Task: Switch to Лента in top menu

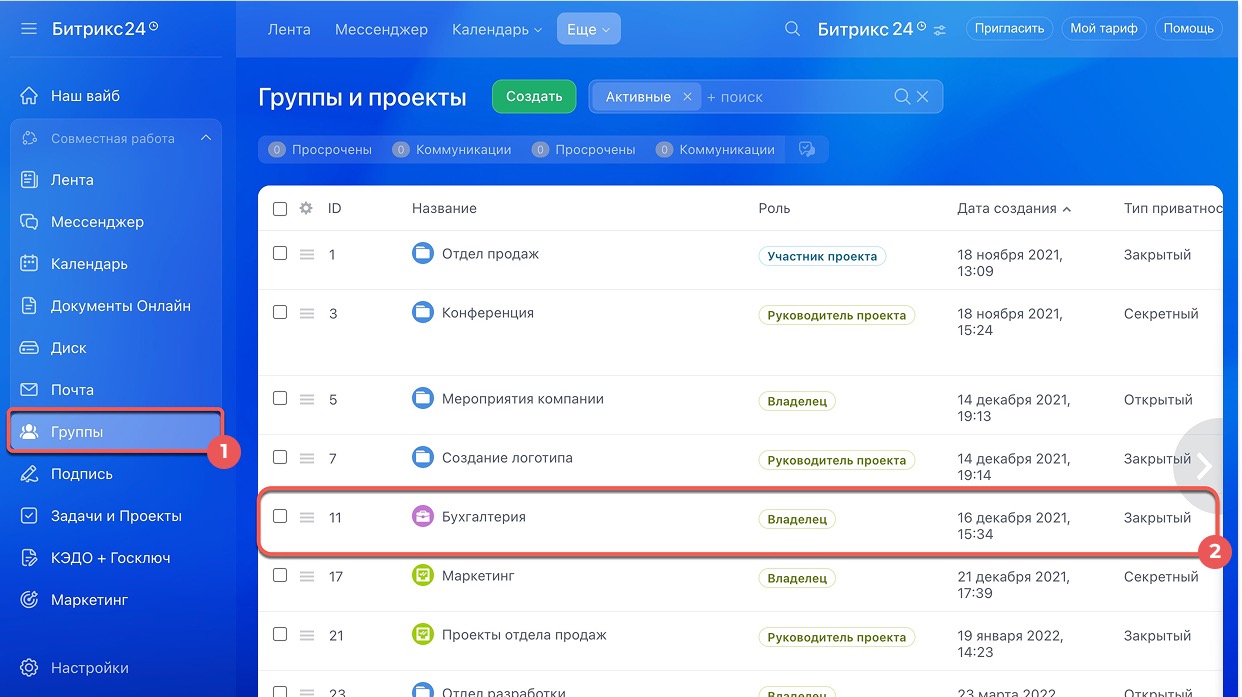Action: click(289, 30)
